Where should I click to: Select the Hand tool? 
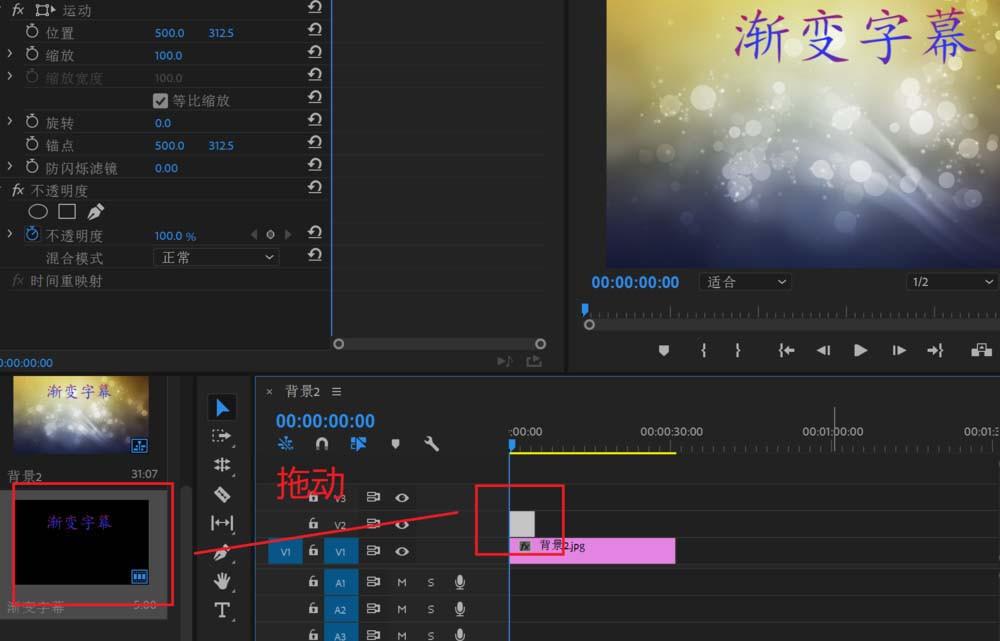pos(222,580)
